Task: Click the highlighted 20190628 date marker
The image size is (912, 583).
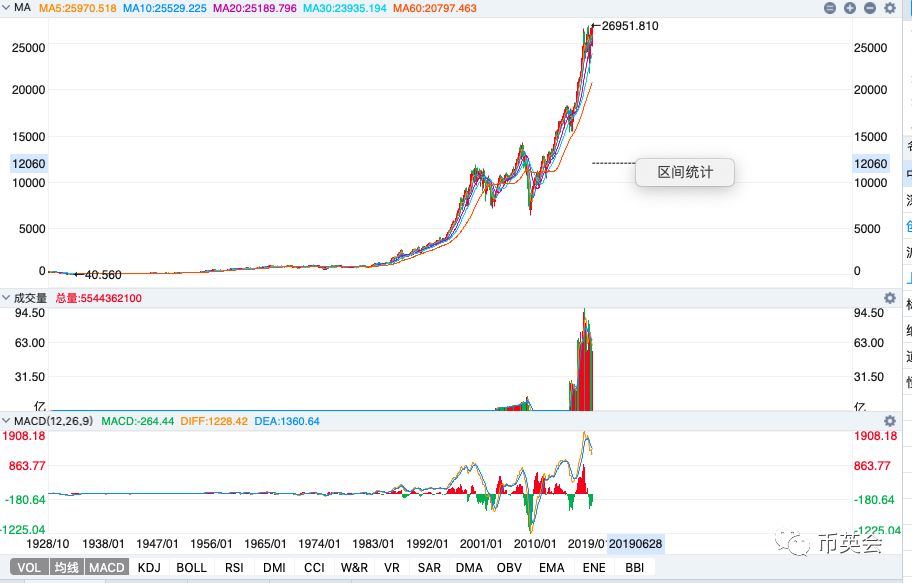Action: click(635, 543)
